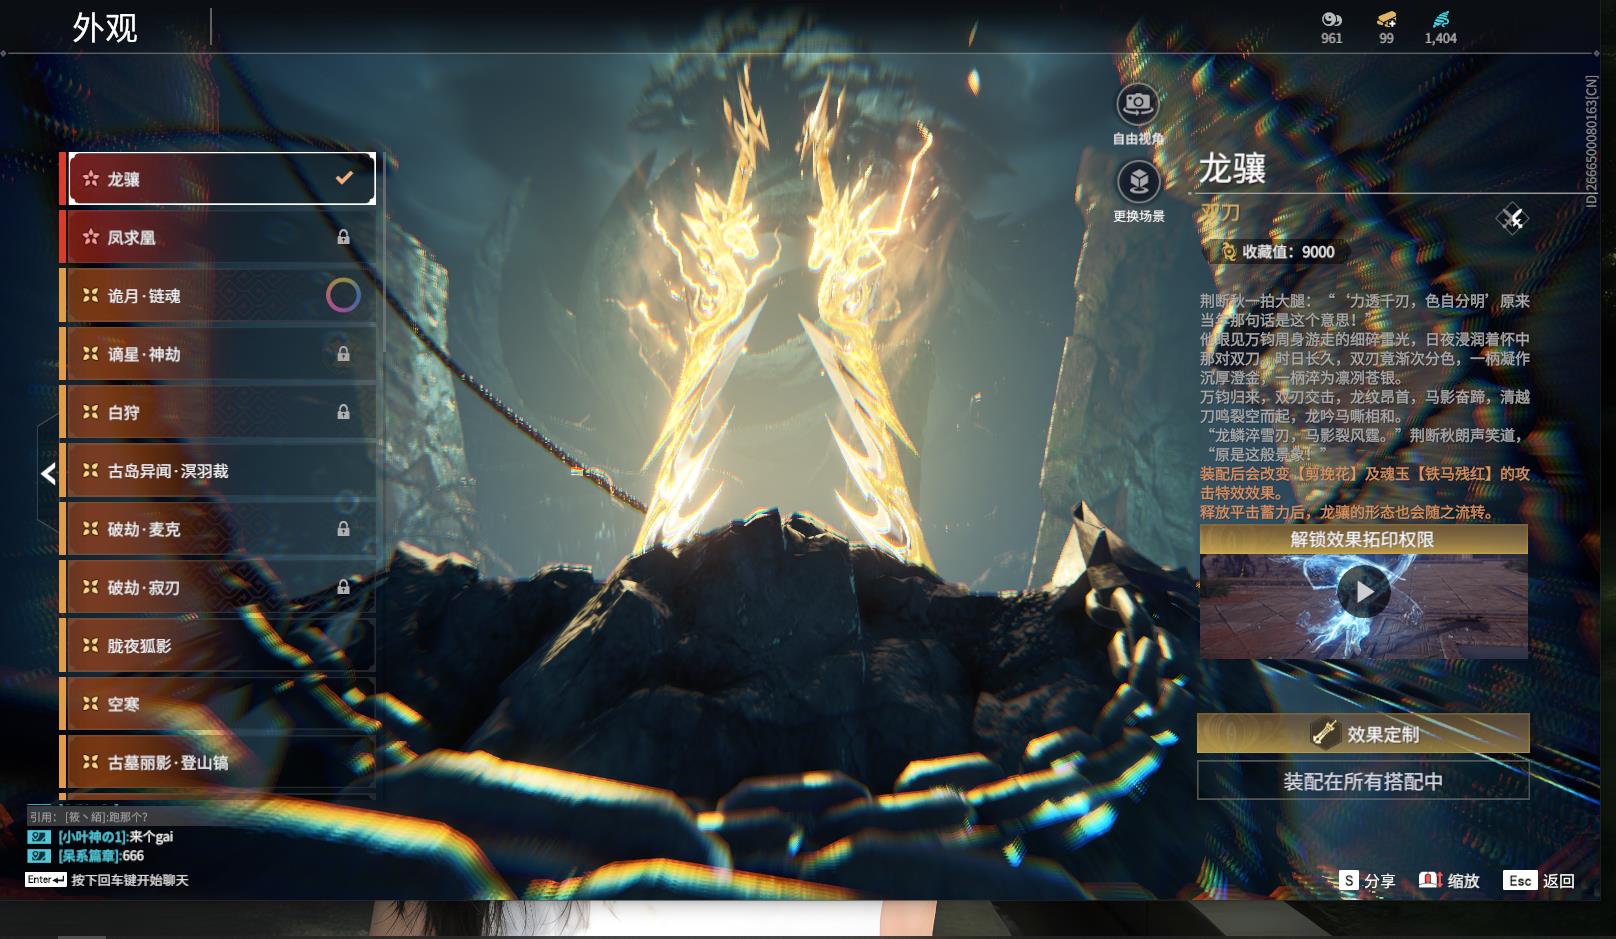Open 效果定制 effect customization

coord(1363,734)
